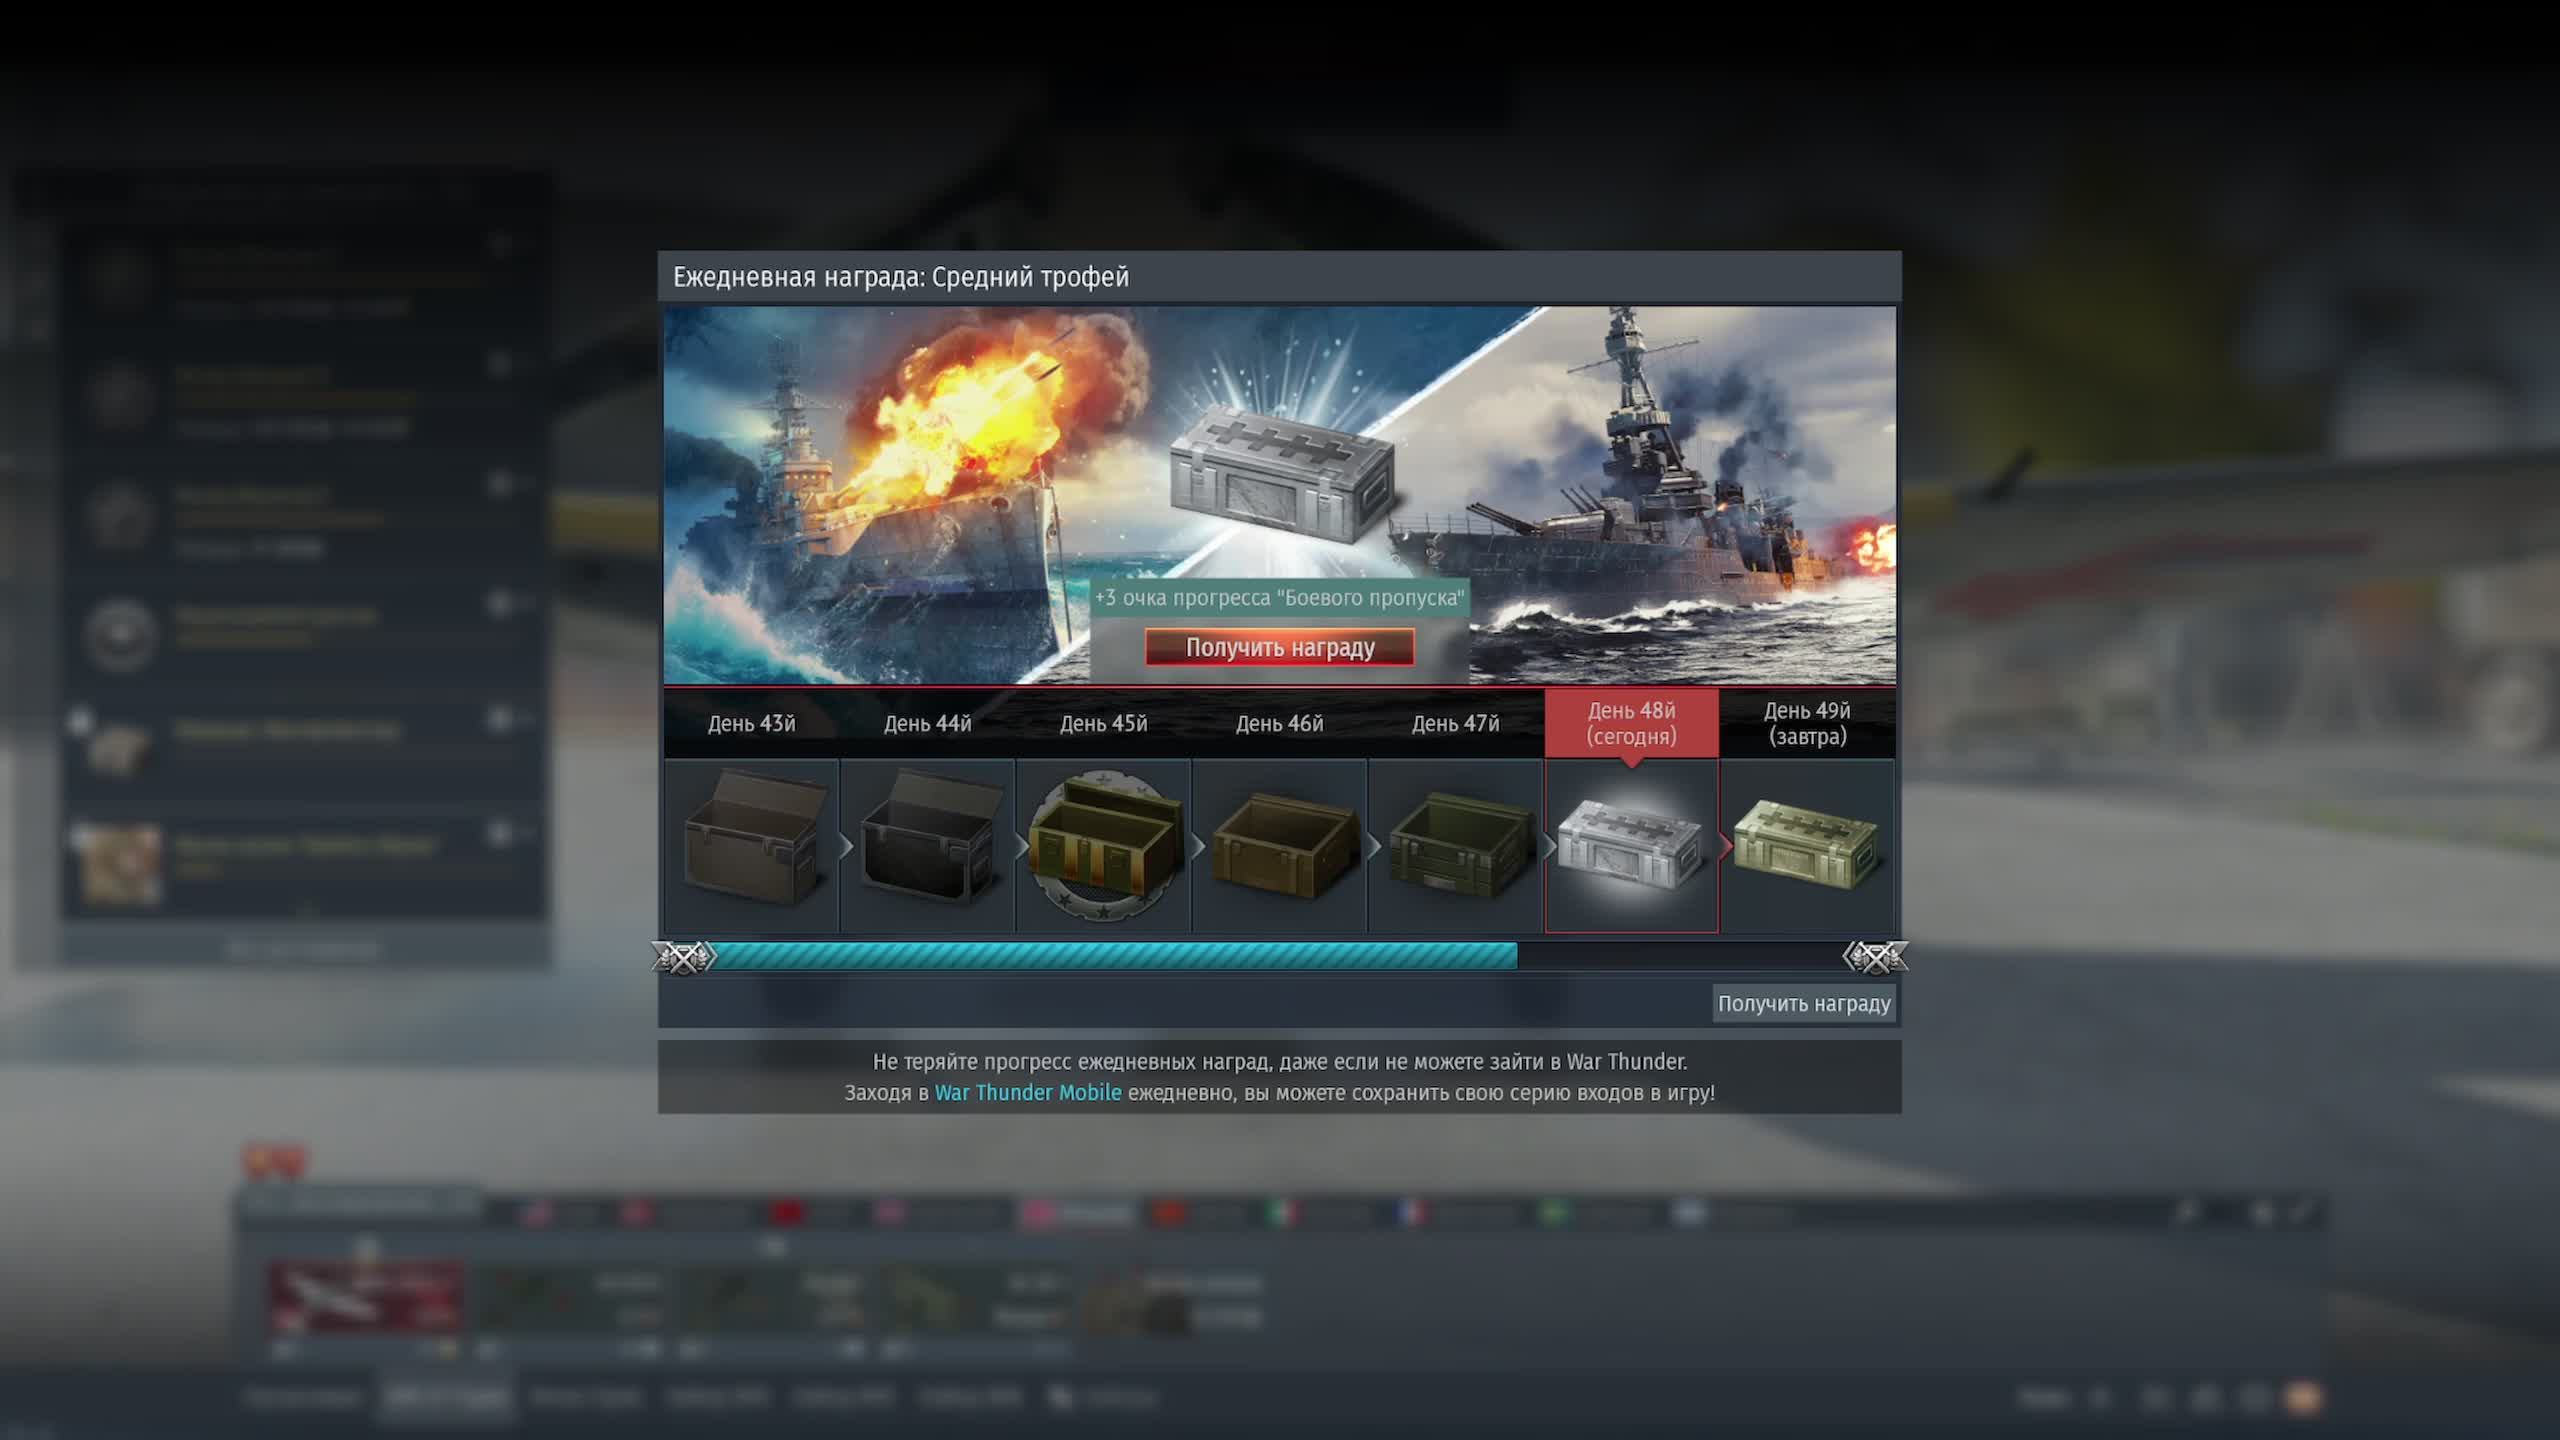The height and width of the screenshot is (1440, 2560).
Task: Select the День 43й tab
Action: pyautogui.click(x=751, y=723)
